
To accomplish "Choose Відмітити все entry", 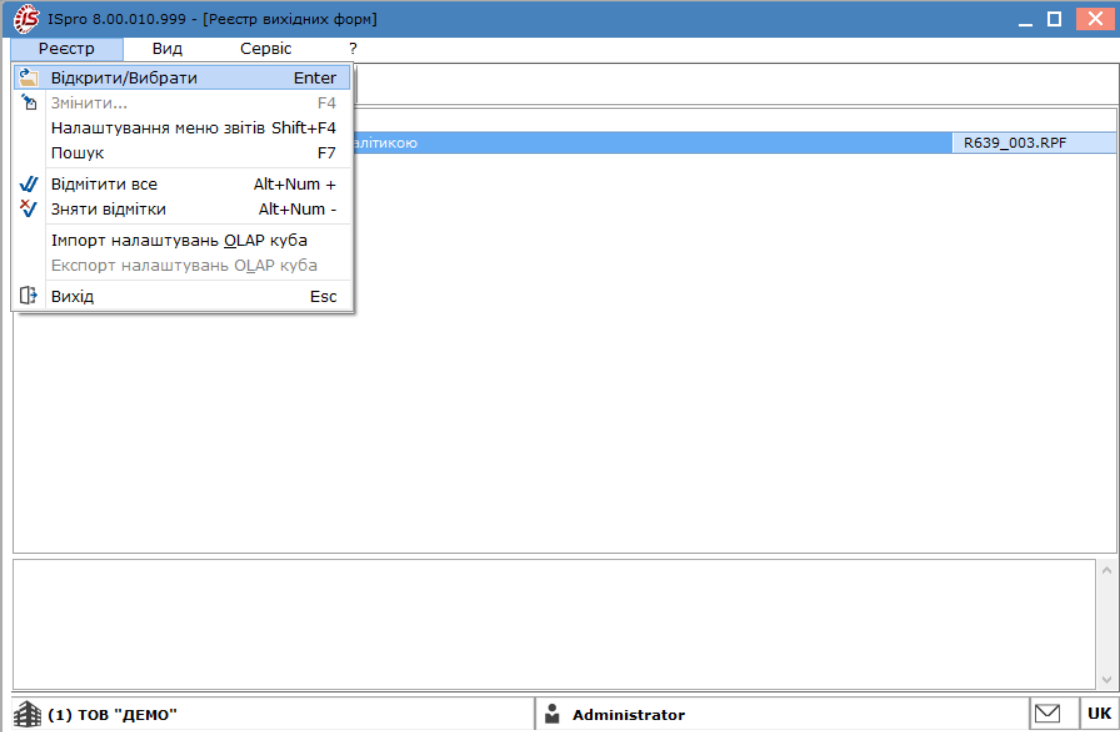I will 182,184.
